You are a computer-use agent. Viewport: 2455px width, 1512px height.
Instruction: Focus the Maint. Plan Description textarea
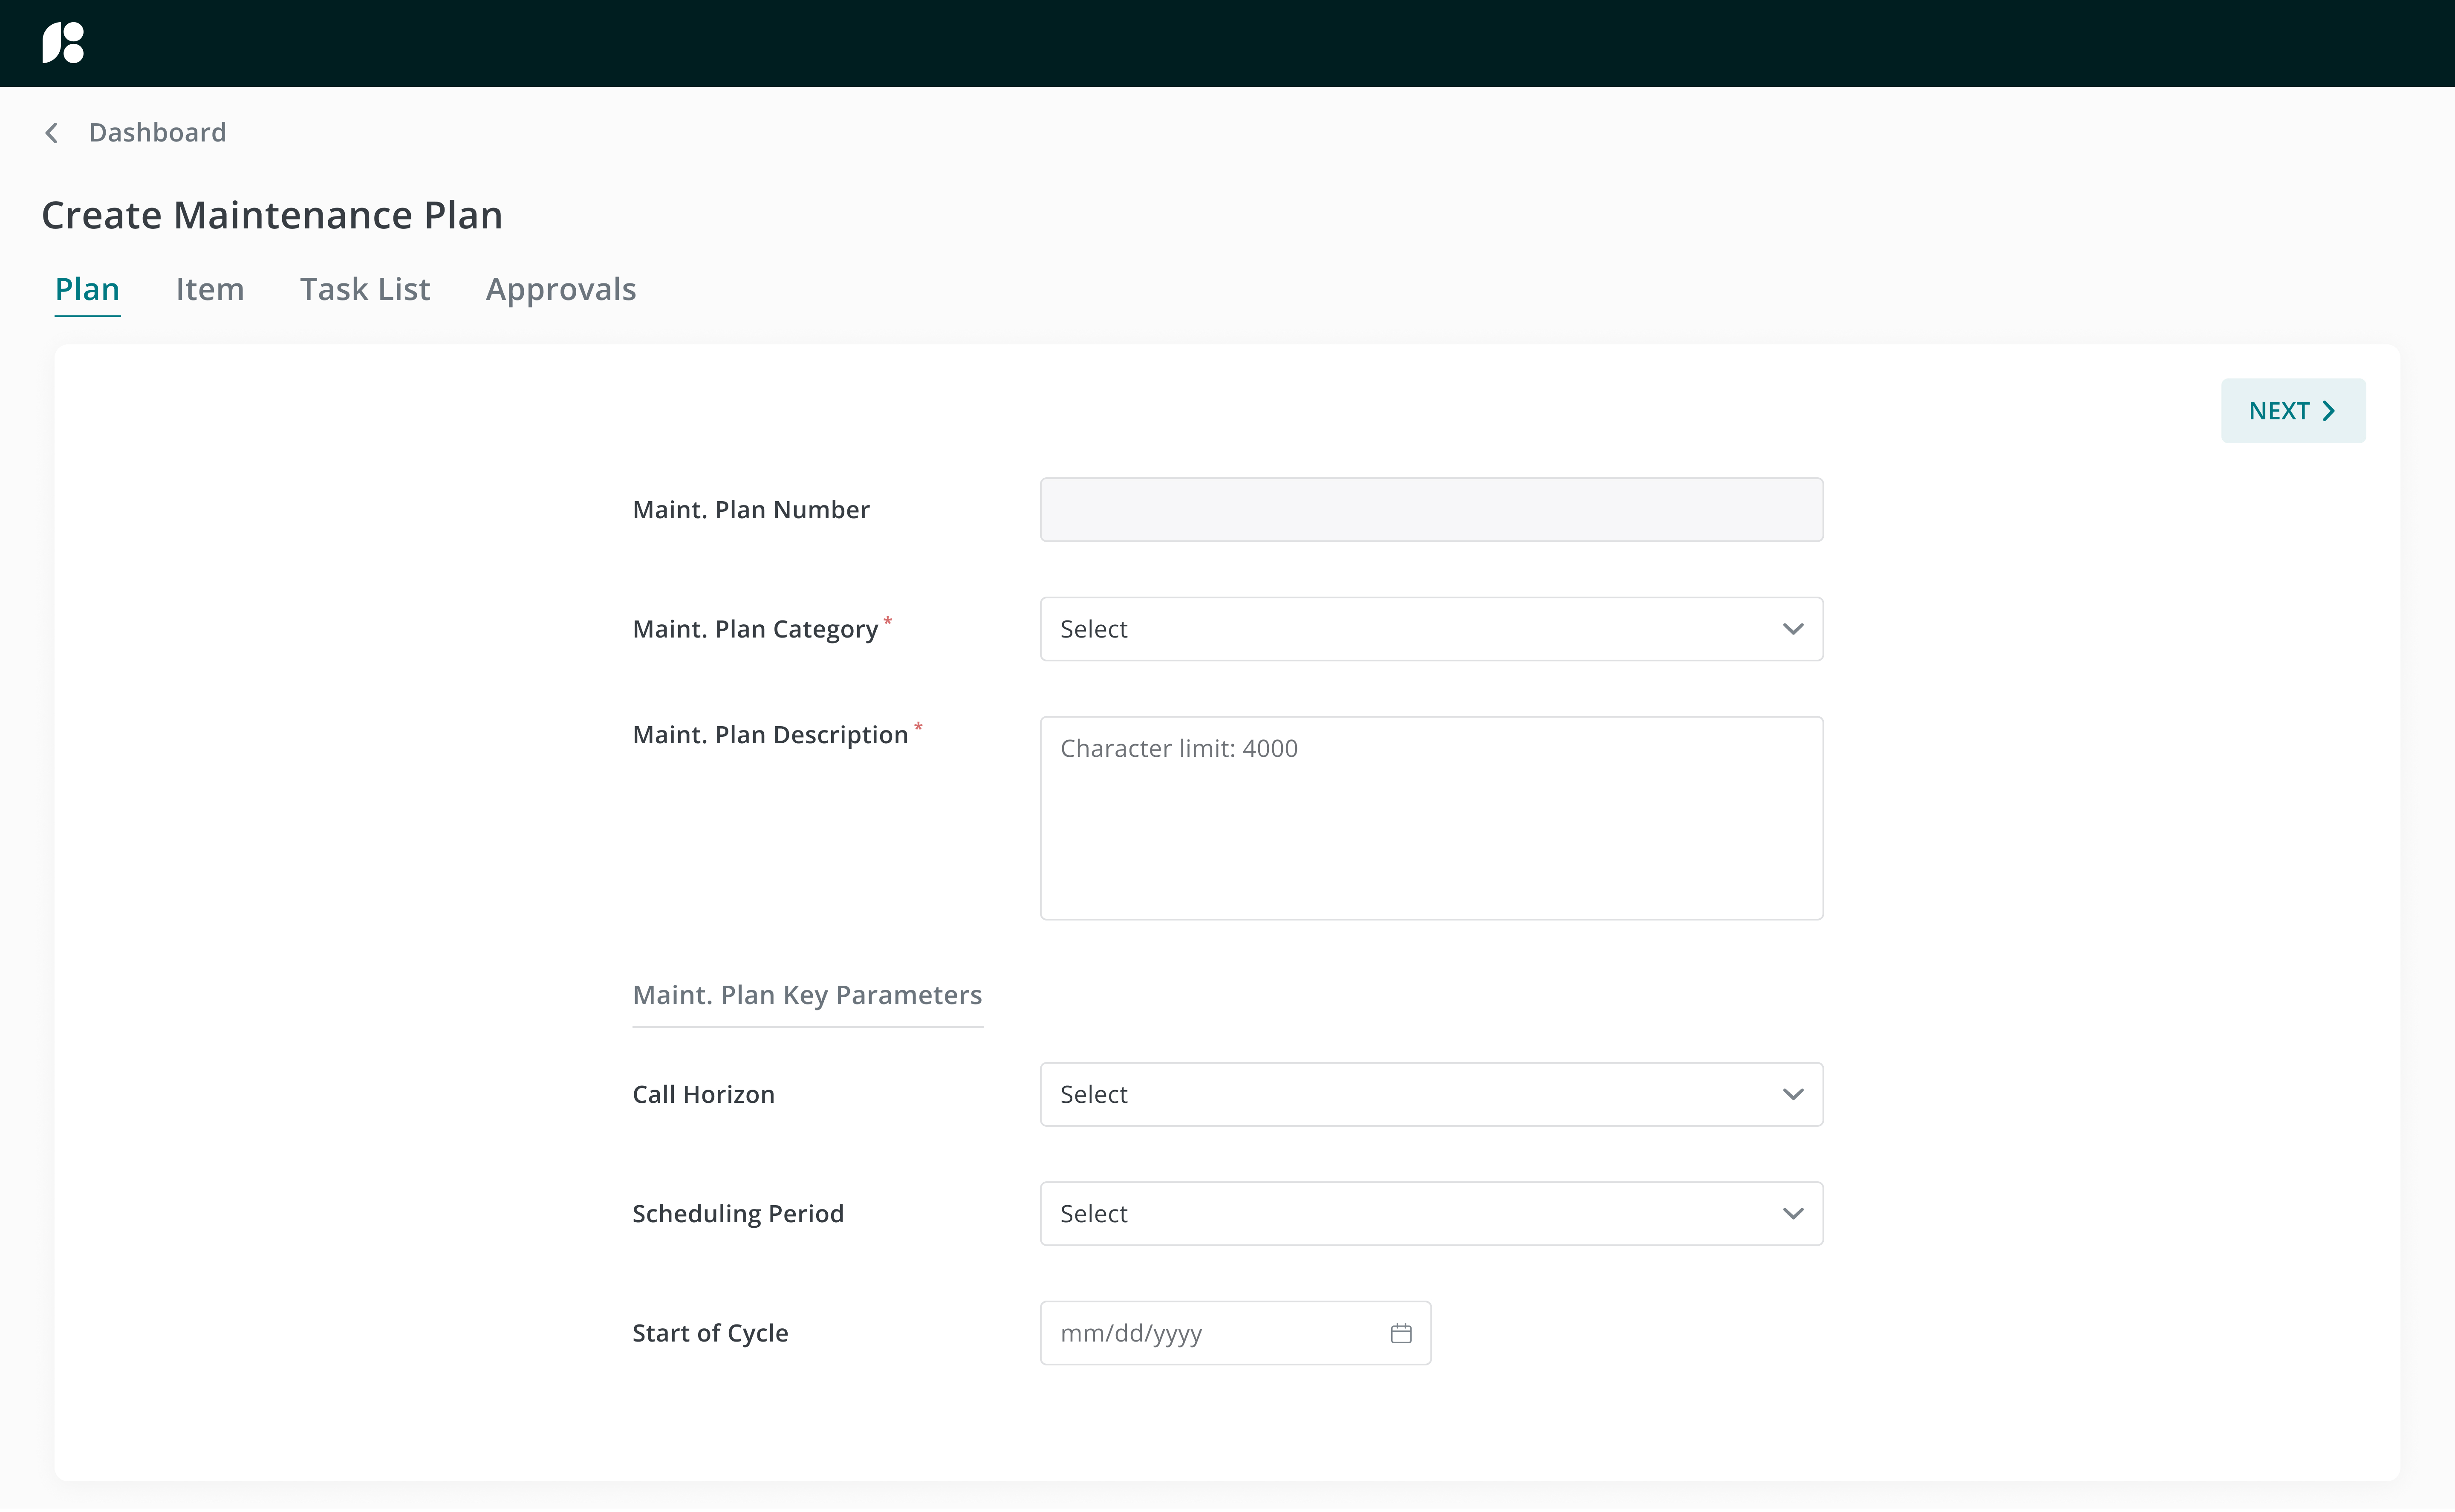click(x=1430, y=817)
